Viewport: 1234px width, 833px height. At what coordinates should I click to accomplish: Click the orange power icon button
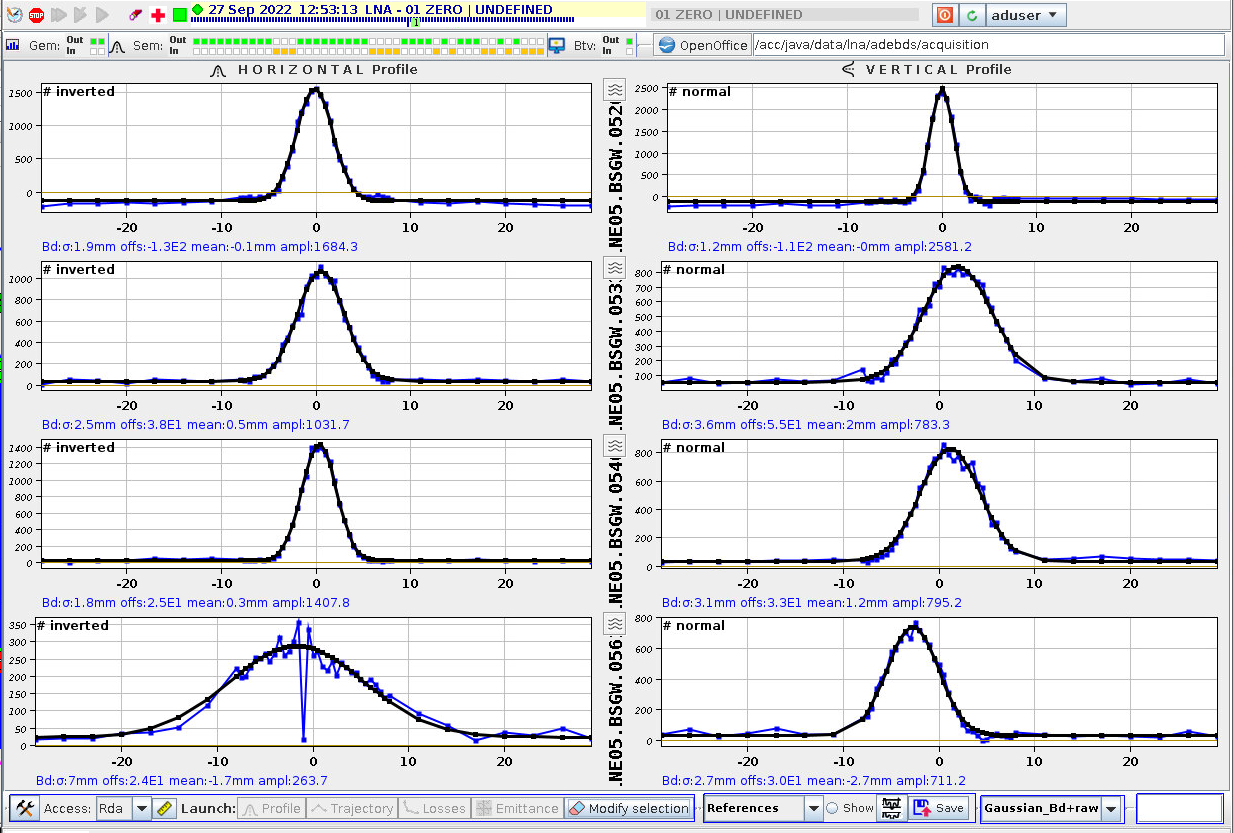944,16
